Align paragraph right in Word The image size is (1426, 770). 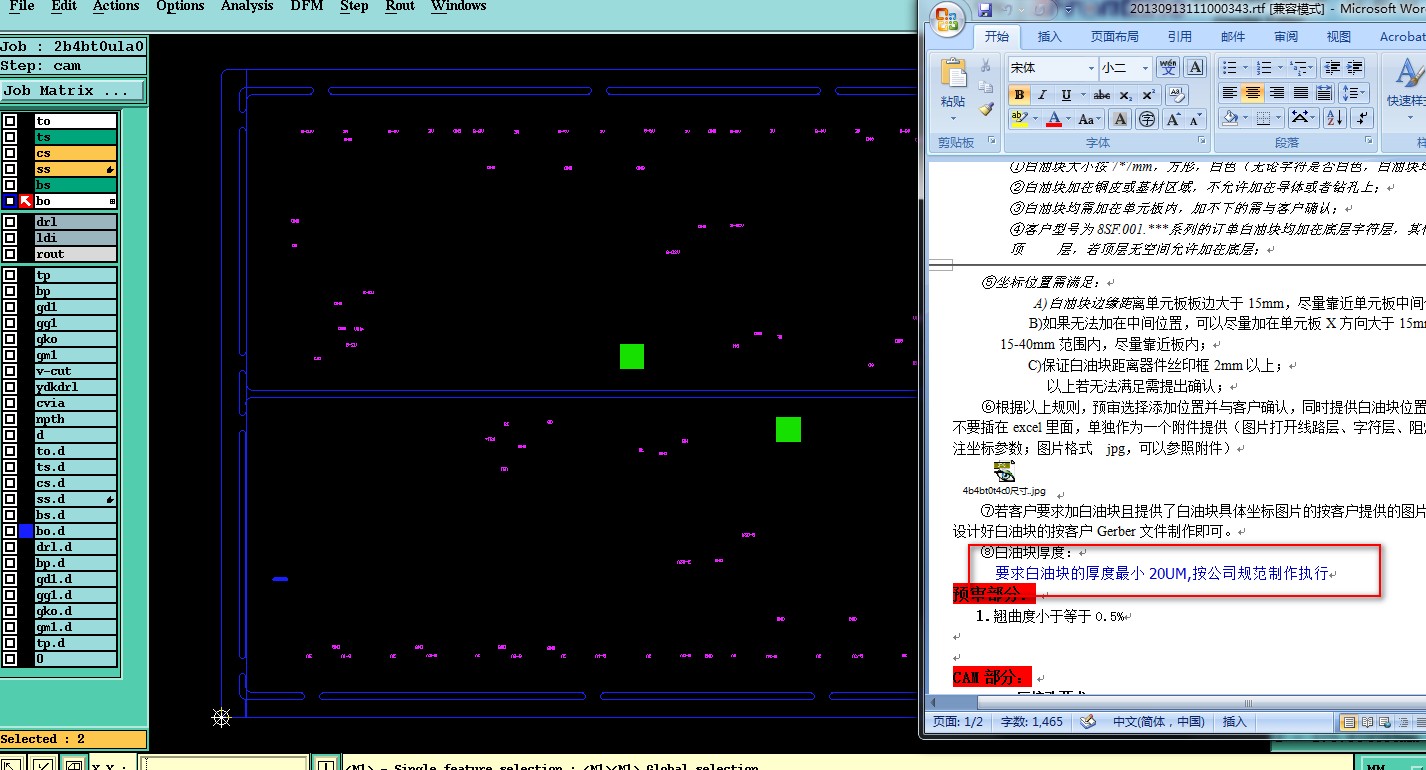pyautogui.click(x=1277, y=93)
